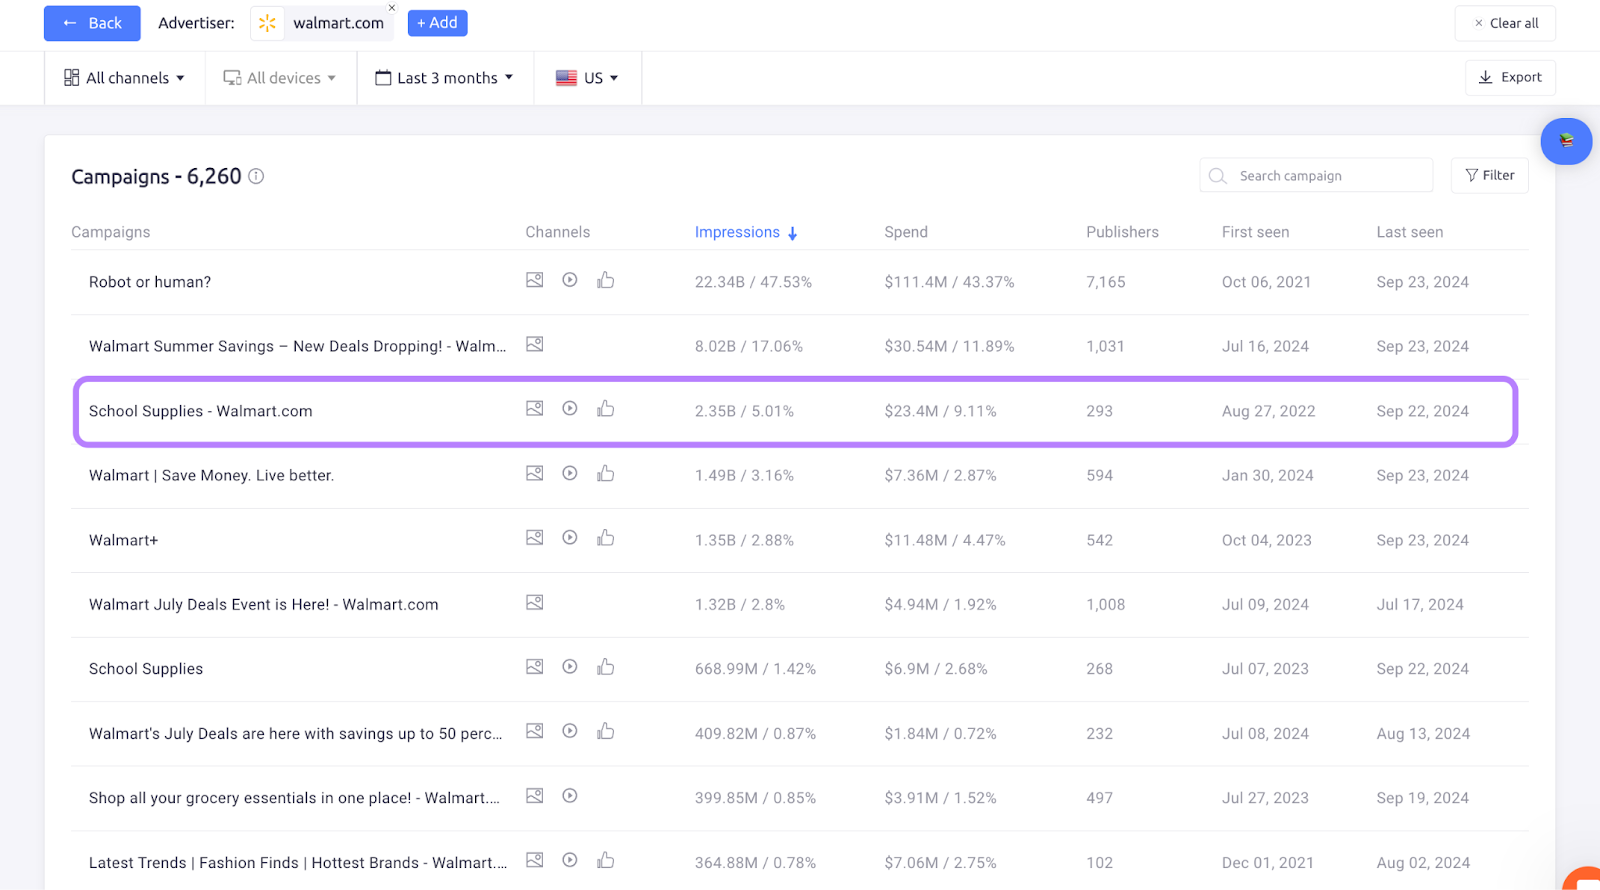Click social icon in Walmart's July Deals savings row
The height and width of the screenshot is (890, 1600).
[606, 731]
